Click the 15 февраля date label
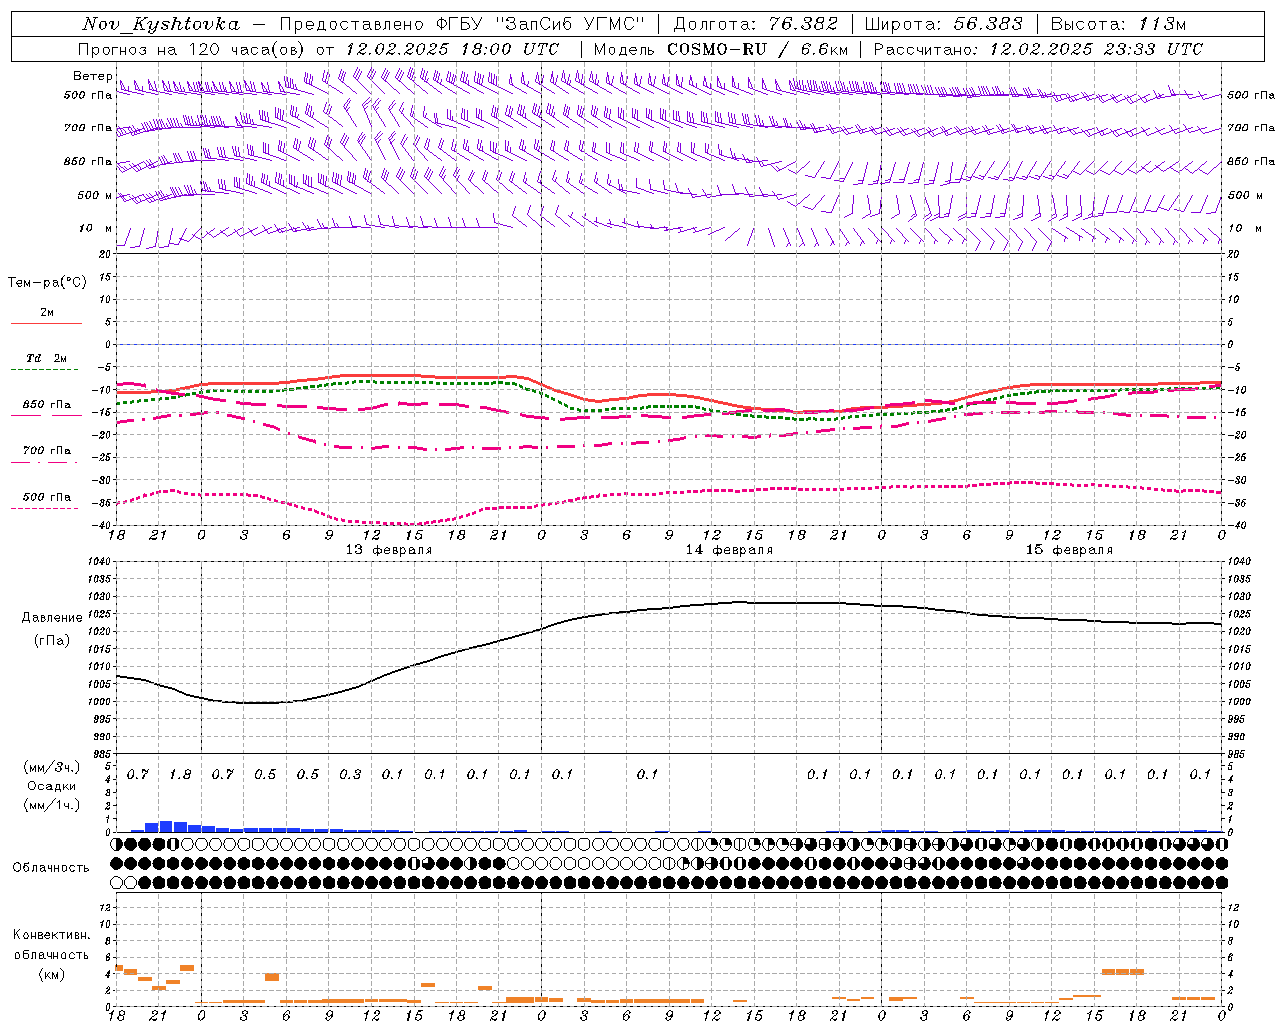1280x1024 pixels. tap(1069, 550)
